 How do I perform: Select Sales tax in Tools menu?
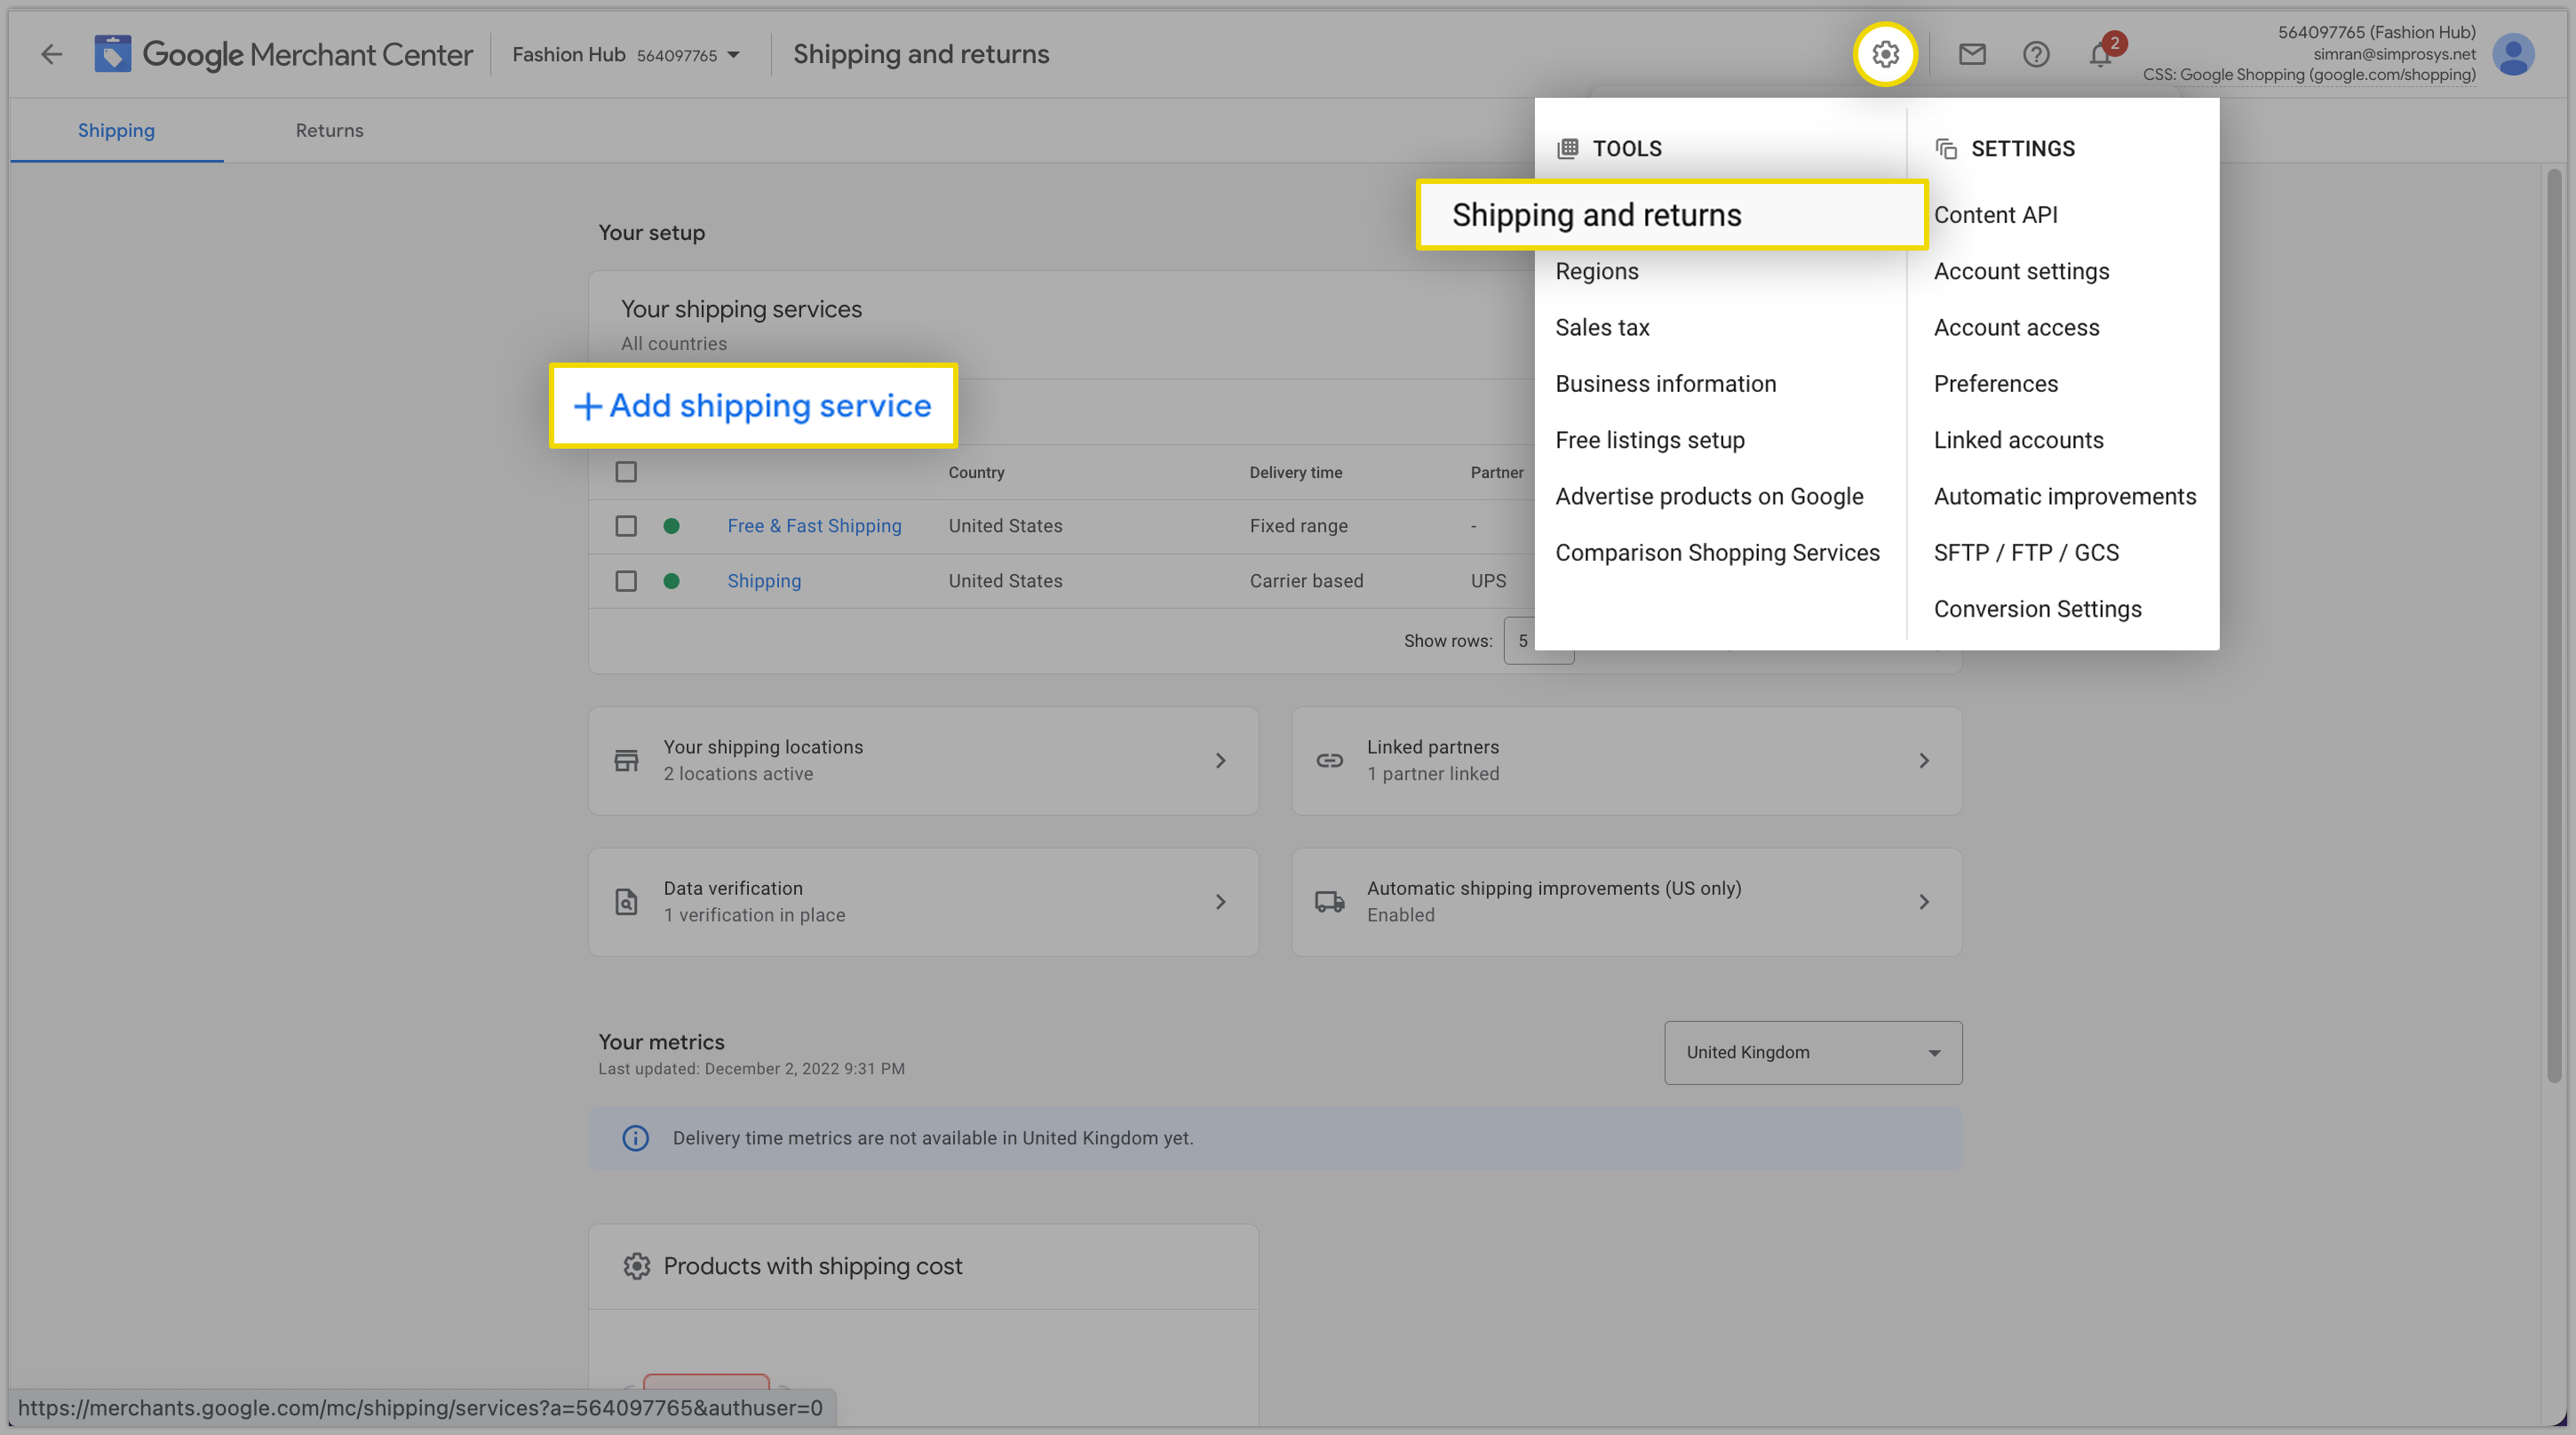click(1602, 327)
